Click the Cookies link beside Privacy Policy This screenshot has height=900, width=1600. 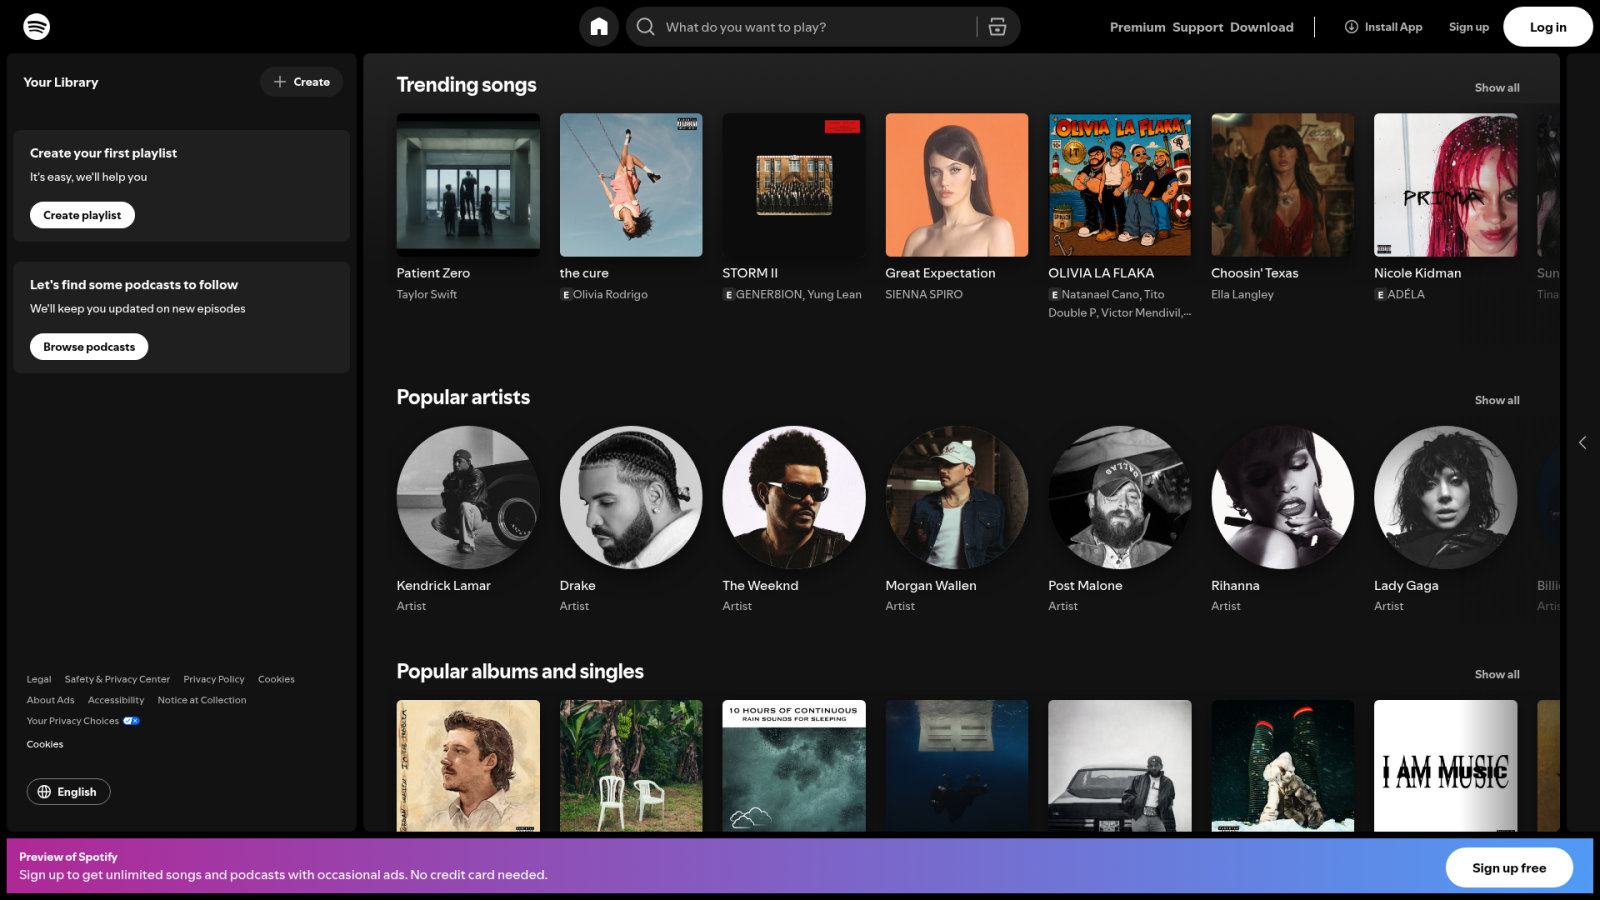[x=276, y=680]
